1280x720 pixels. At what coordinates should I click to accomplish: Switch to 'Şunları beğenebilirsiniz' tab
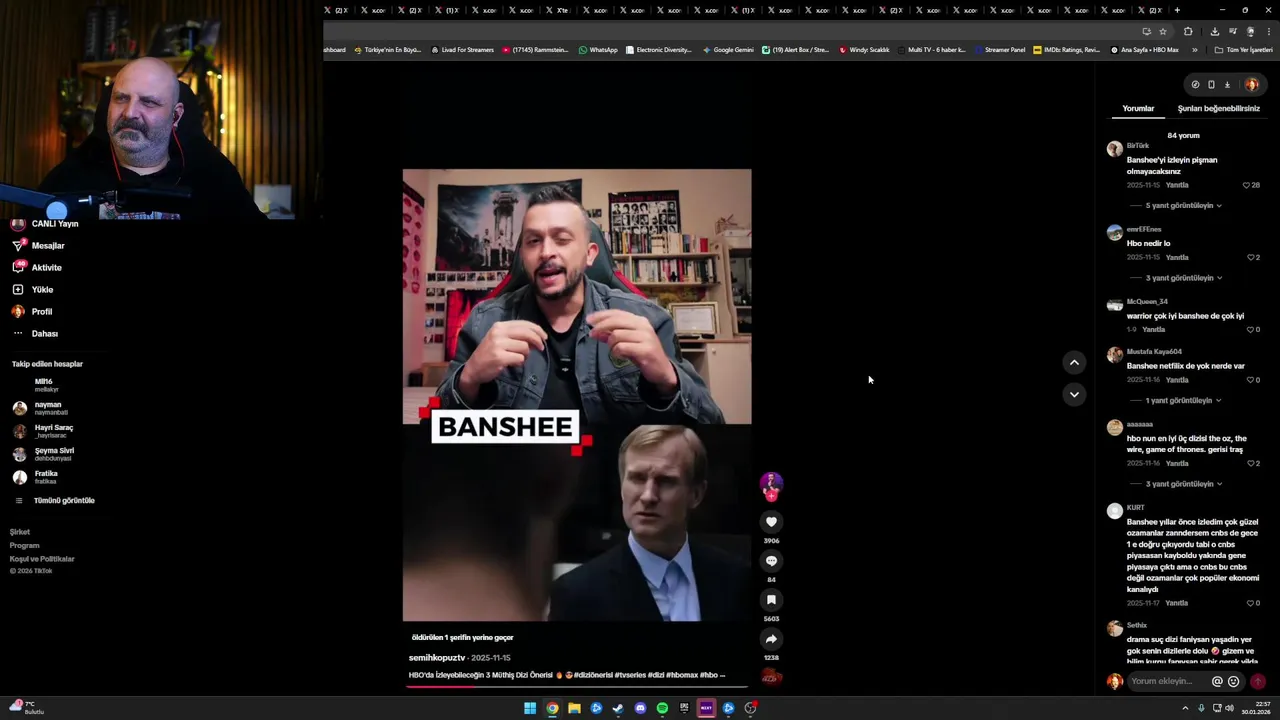1218,108
